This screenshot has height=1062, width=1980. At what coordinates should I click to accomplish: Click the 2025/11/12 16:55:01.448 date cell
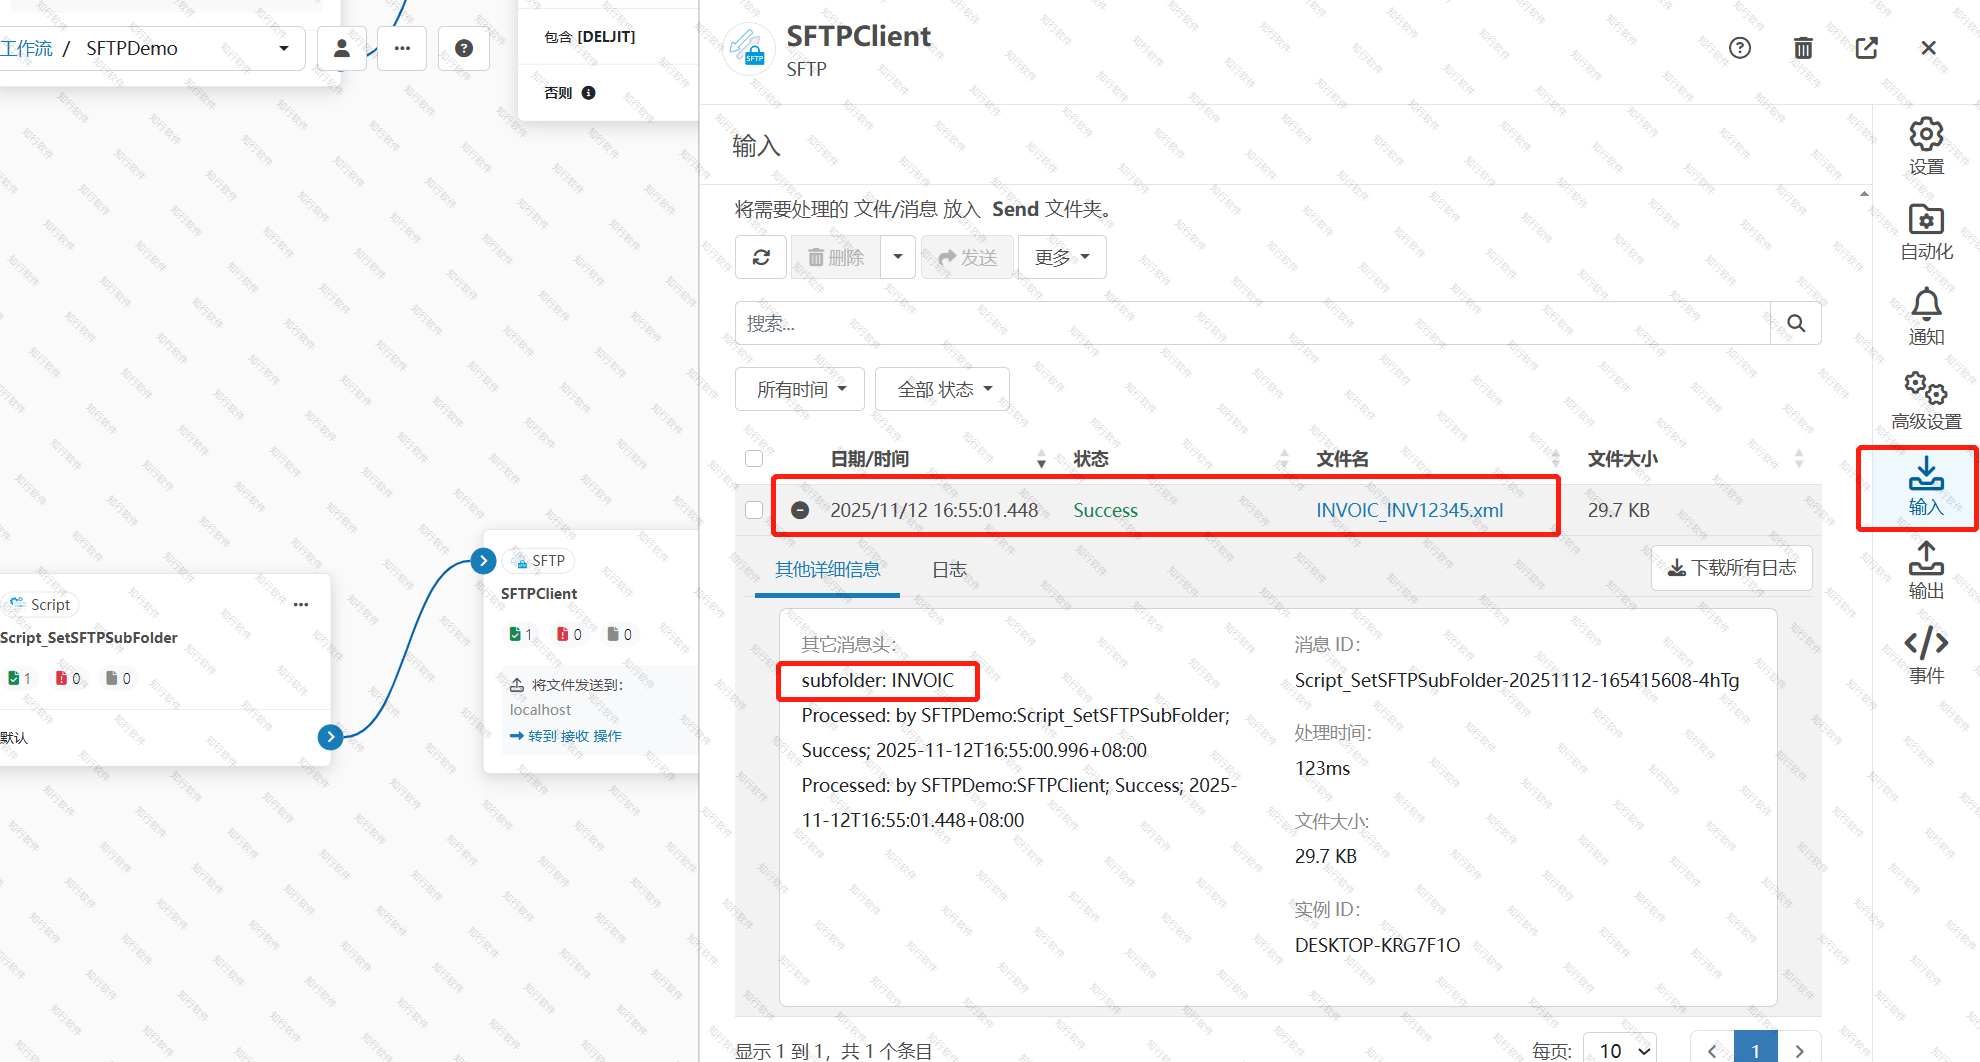(934, 510)
